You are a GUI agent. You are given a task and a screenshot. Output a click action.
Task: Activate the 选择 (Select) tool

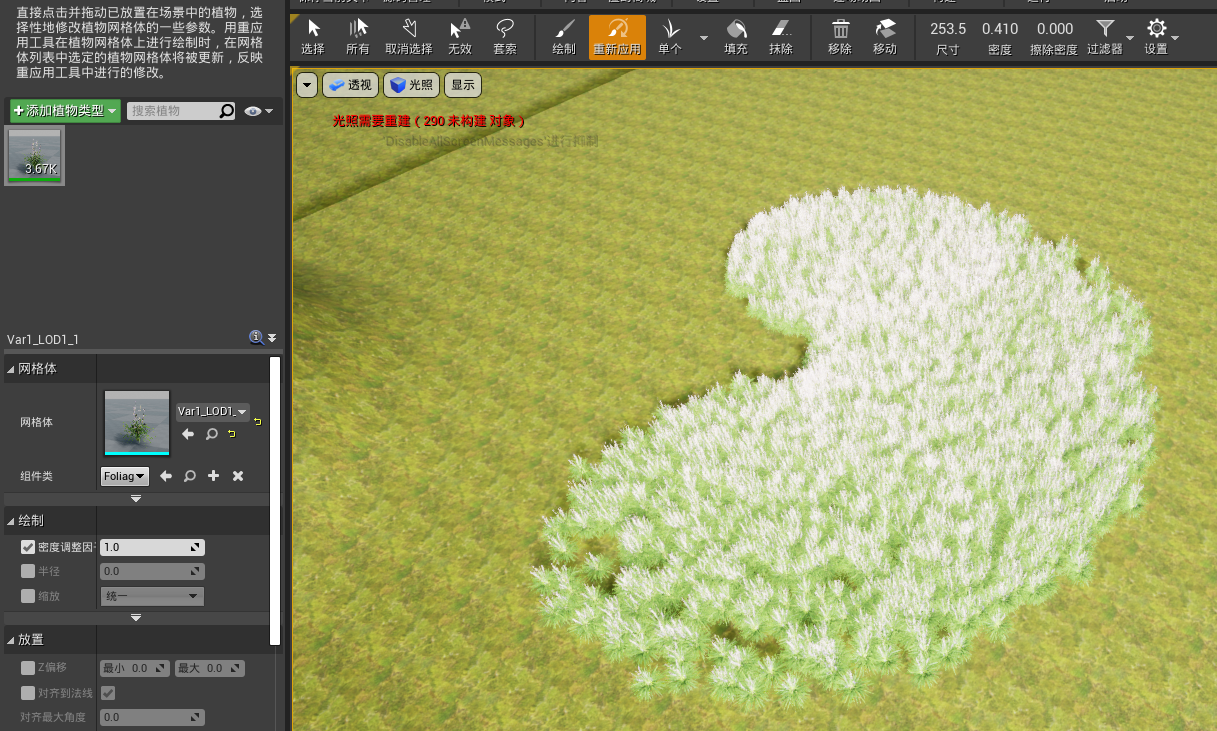313,37
